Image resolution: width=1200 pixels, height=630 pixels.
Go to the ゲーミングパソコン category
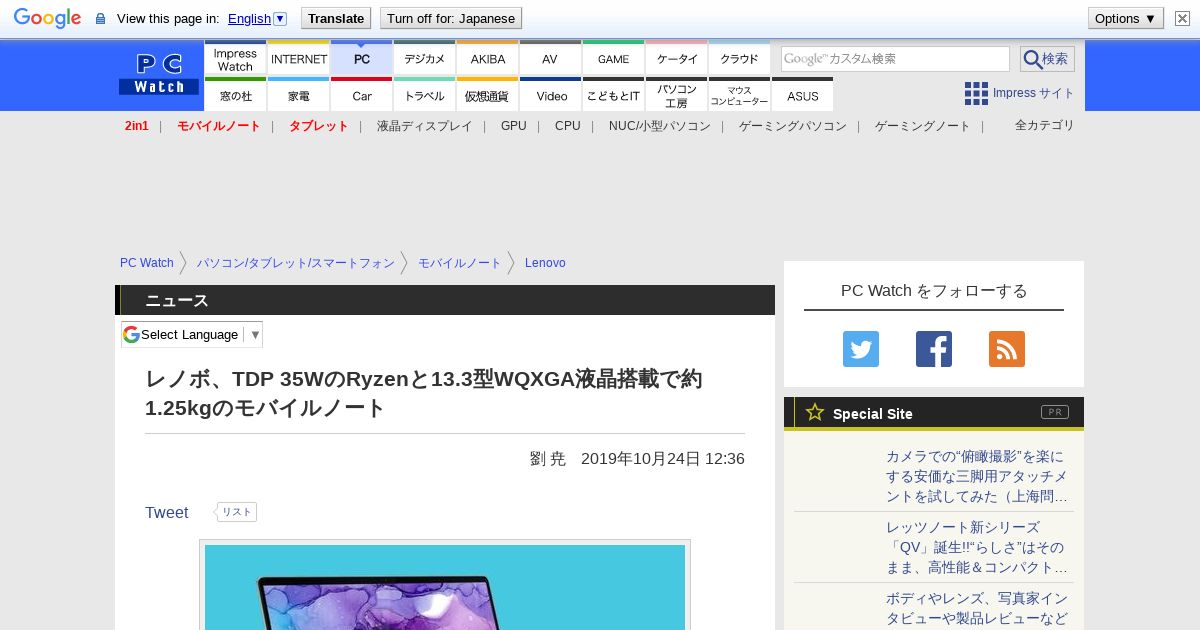792,126
